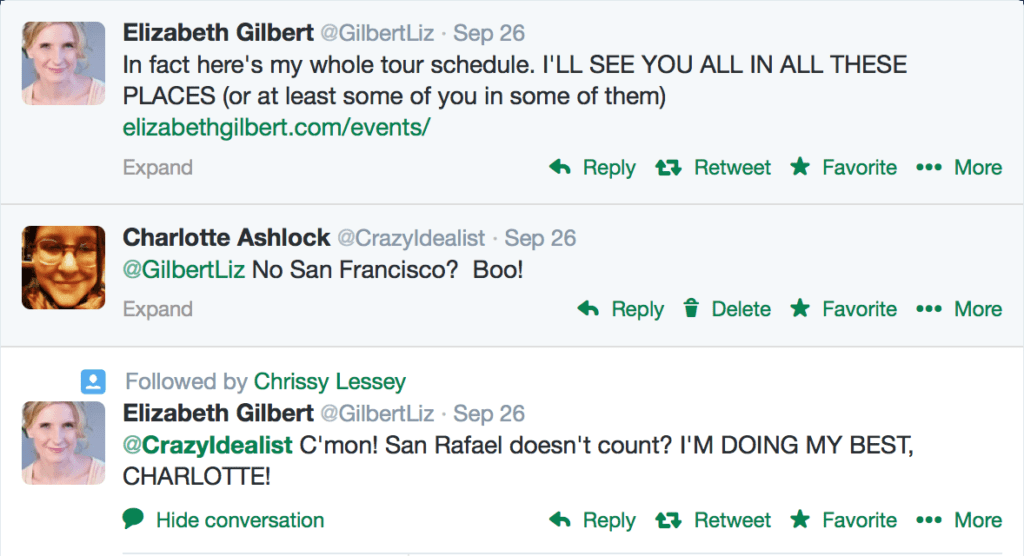Screen dimensions: 1024x556
Task: Hide conversation using the speech bubble link
Action: pyautogui.click(x=223, y=520)
